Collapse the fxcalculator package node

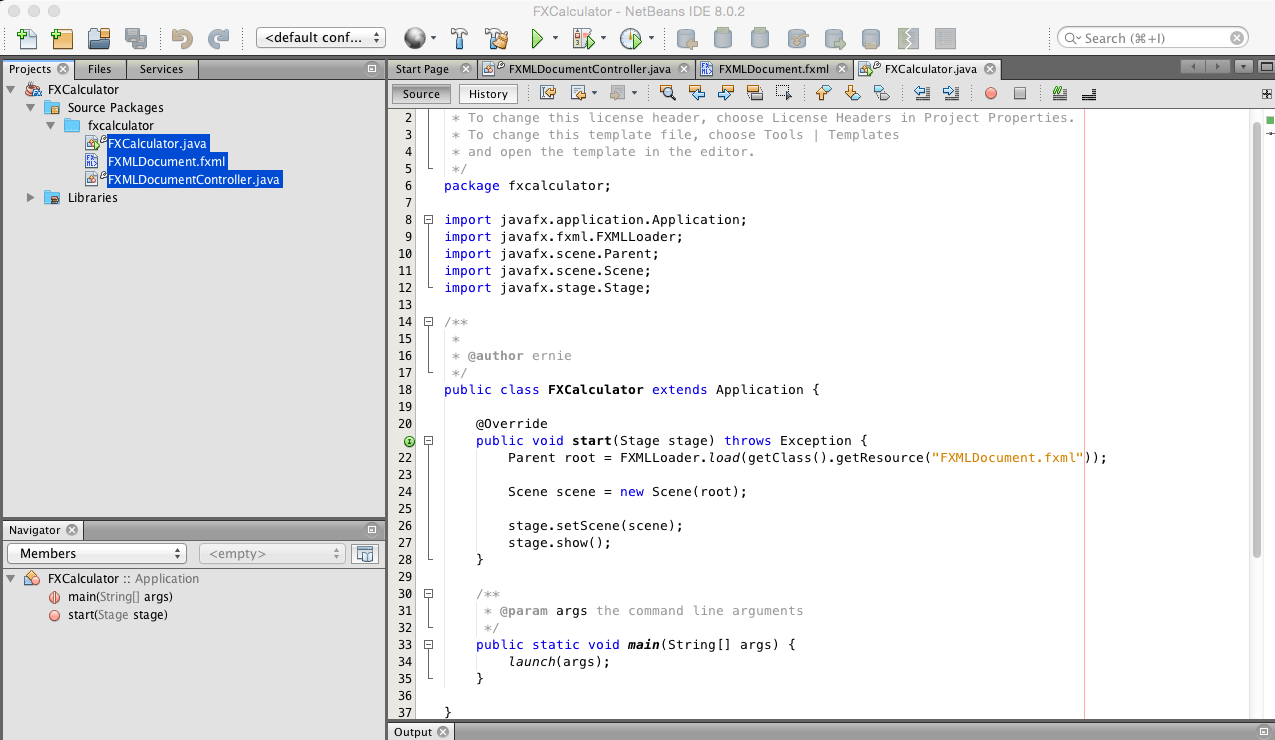tap(49, 126)
